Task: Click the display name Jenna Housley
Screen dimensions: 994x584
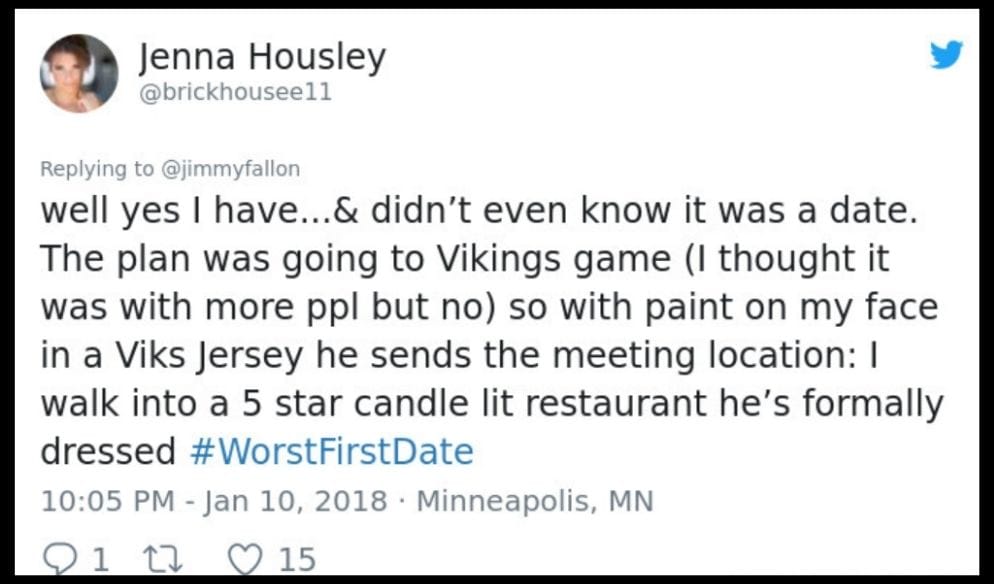Action: click(x=262, y=57)
